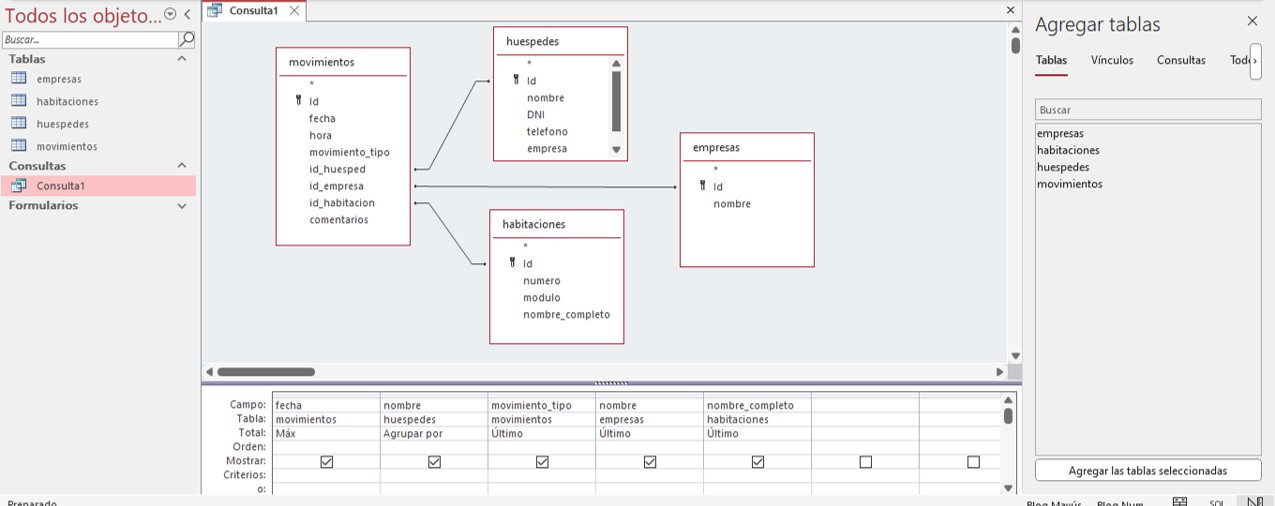Open the Todo tab in Agregar tablas
Viewport: 1275px width, 506px height.
pos(1240,60)
